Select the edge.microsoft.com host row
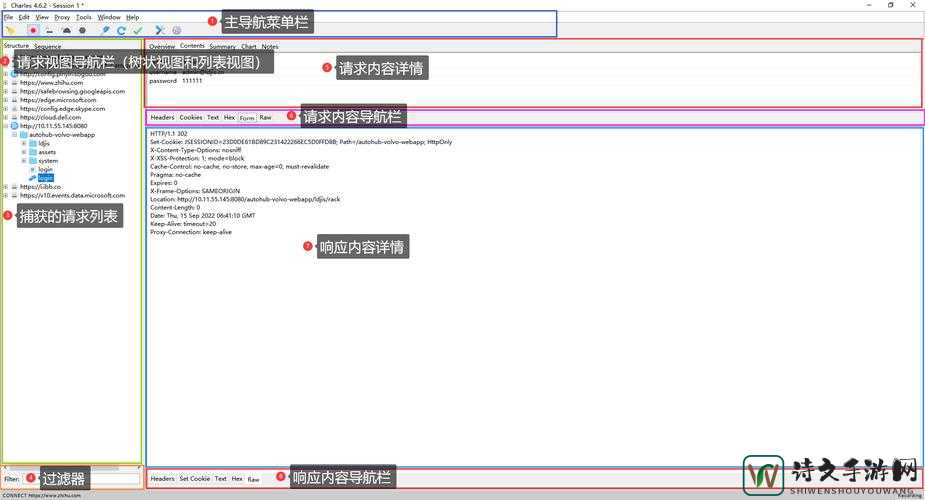The height and width of the screenshot is (500, 925). (58, 100)
